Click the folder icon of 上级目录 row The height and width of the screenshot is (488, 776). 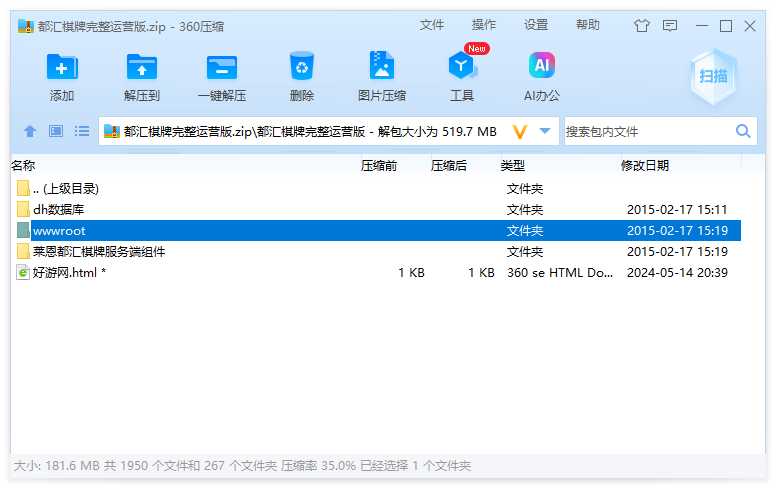[x=23, y=189]
